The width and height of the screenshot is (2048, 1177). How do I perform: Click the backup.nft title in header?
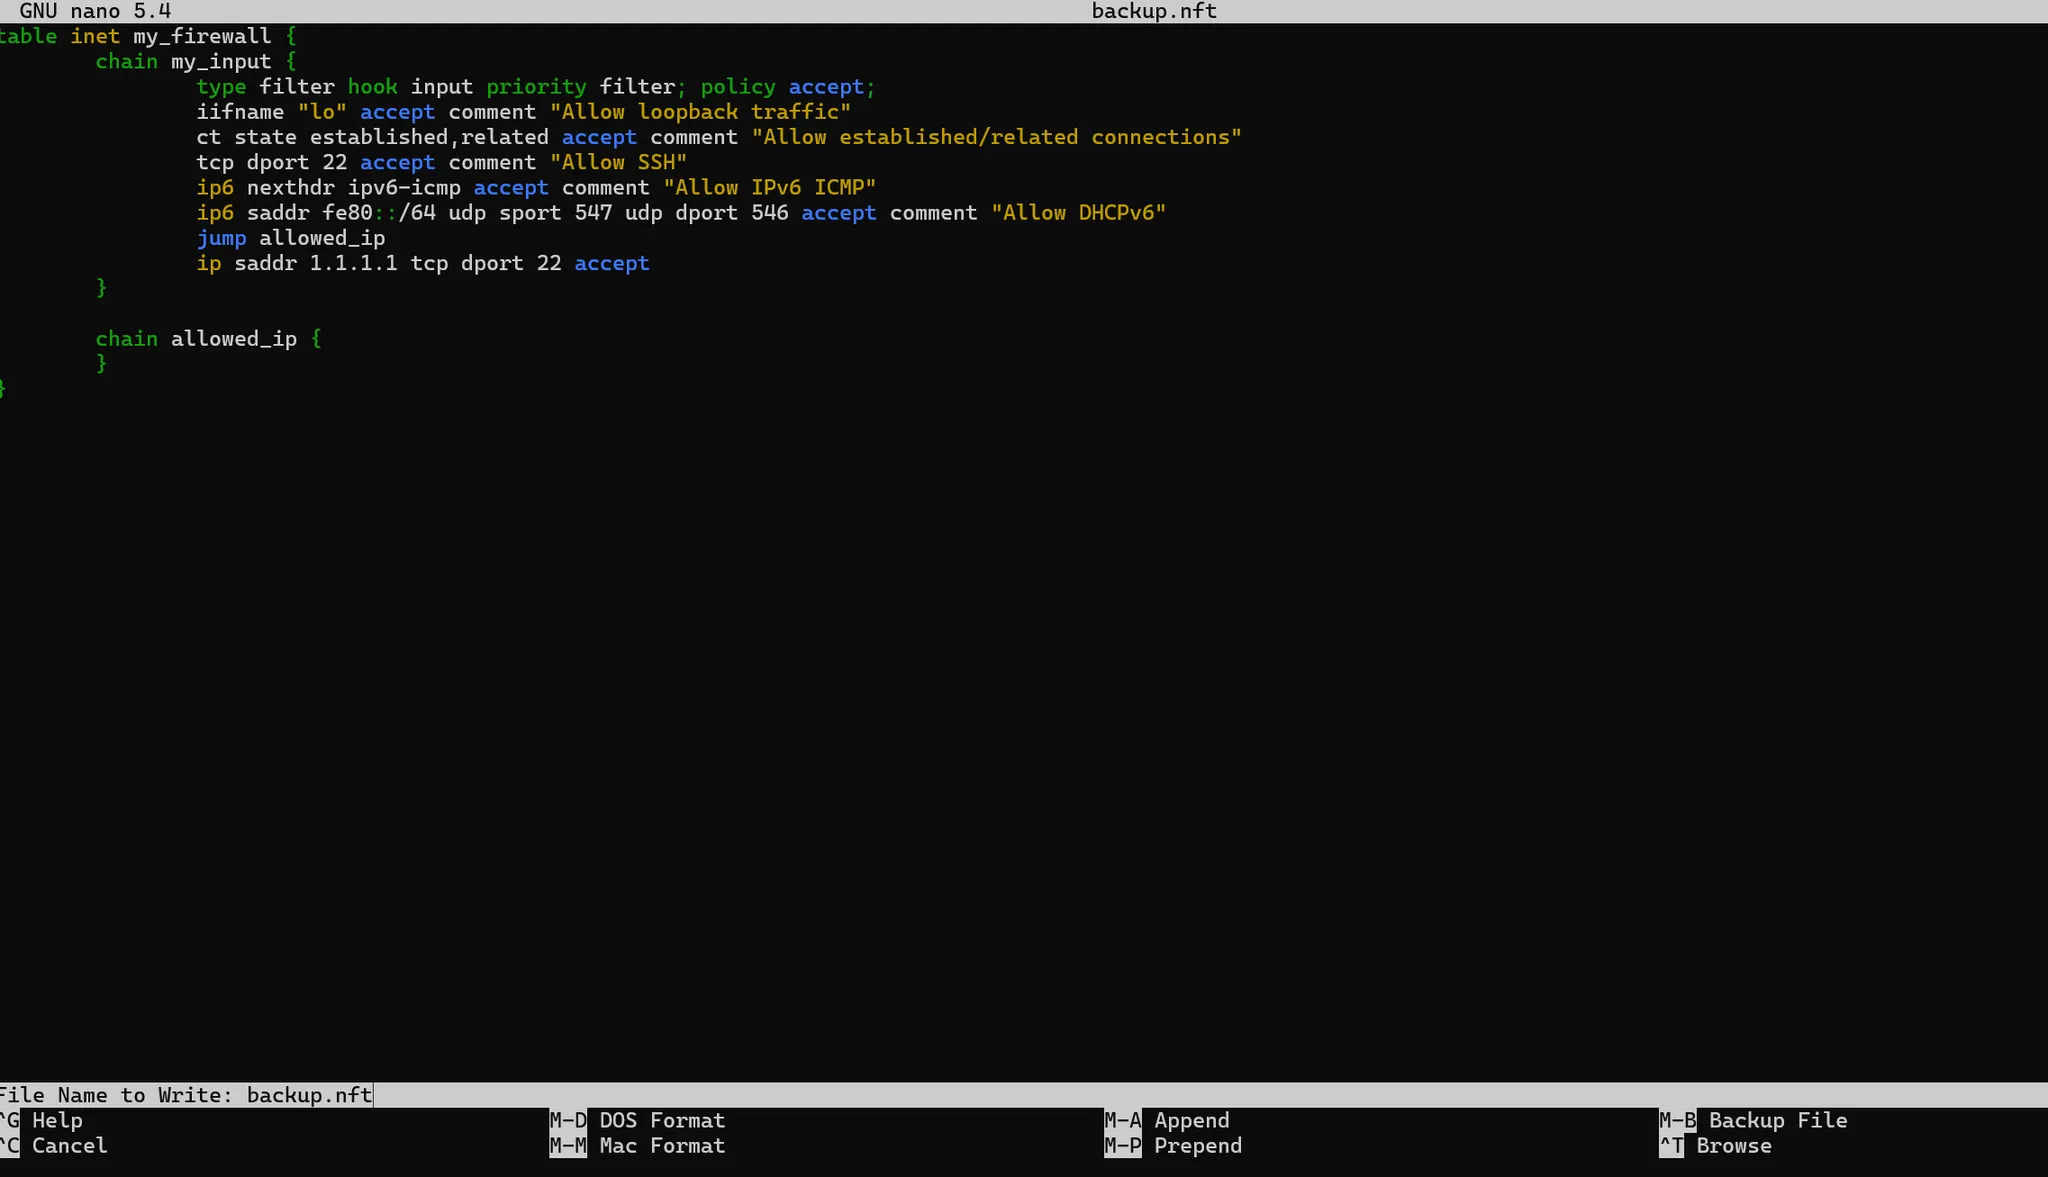click(x=1154, y=11)
